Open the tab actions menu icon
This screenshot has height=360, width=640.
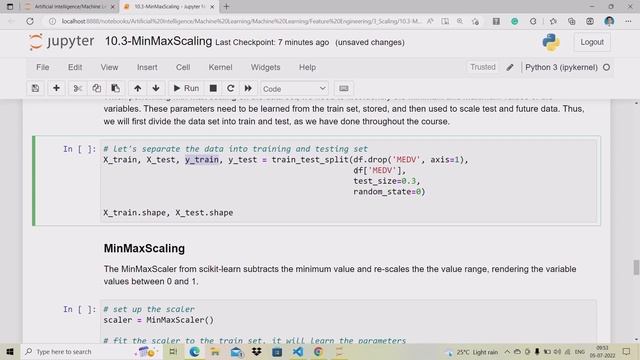point(10,7)
